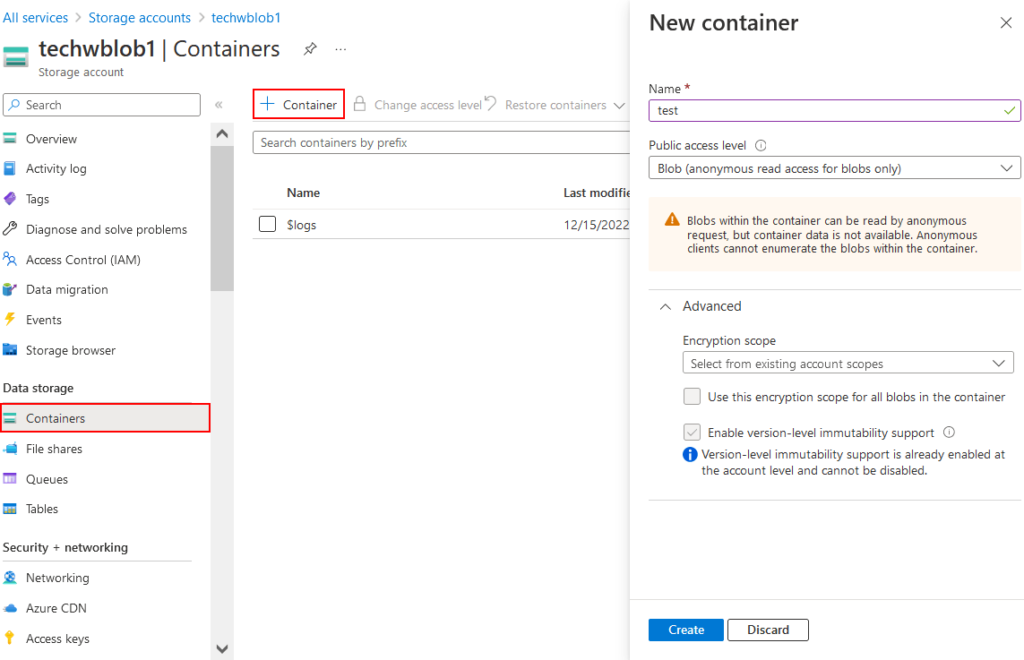Open File shares in sidebar menu
The image size is (1024, 660).
(54, 449)
